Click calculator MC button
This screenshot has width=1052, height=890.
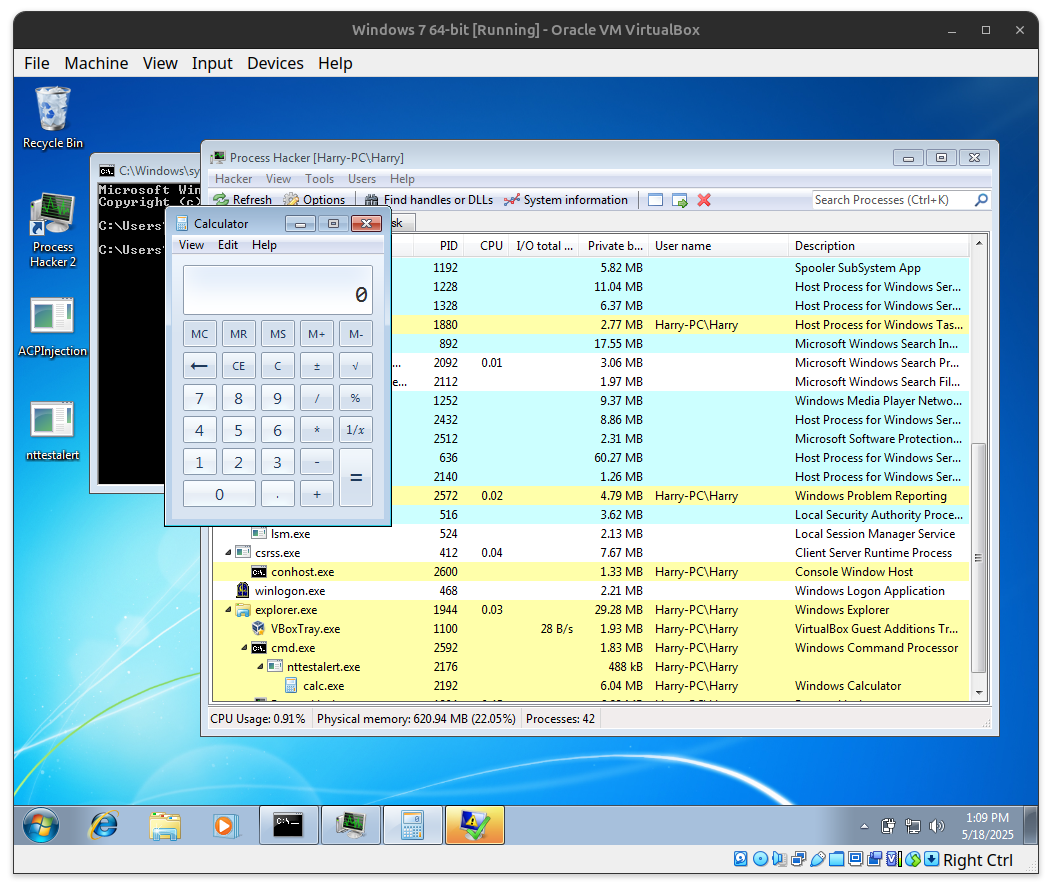tap(199, 334)
